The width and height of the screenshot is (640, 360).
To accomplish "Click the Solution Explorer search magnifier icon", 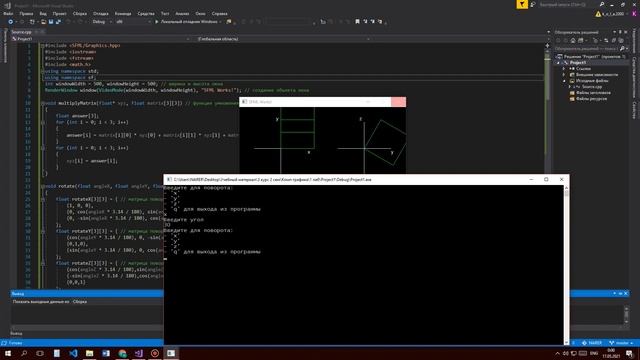I will (622, 48).
